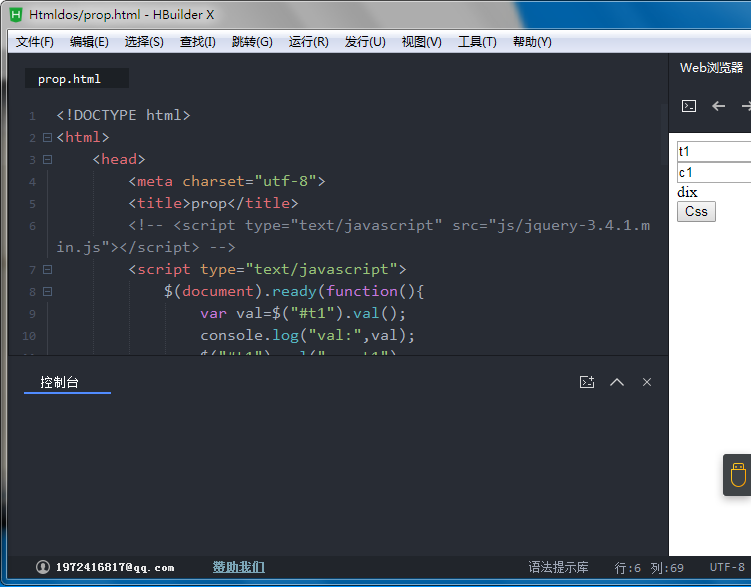Click the HBuilder X logo icon
Screen dimensions: 751x587
pos(16,15)
